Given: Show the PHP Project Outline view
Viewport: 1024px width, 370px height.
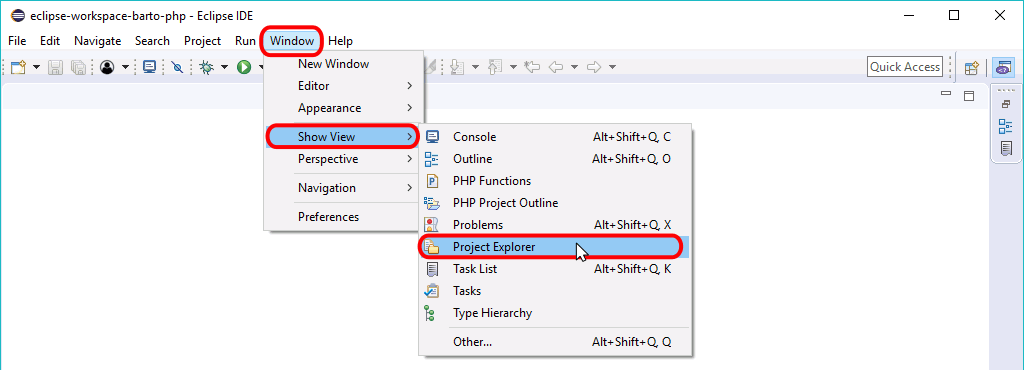Looking at the screenshot, I should [555, 203].
